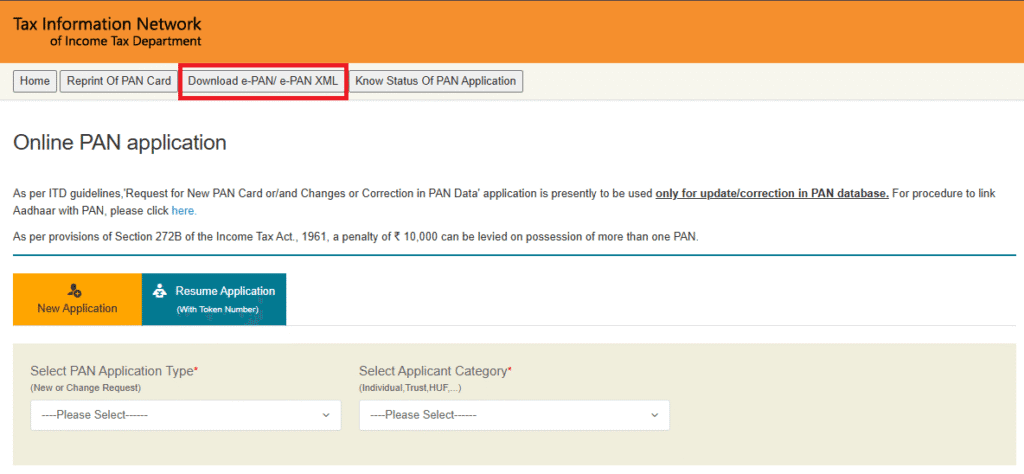
Task: Click chevron arrow in PAN Application Type field
Action: click(325, 415)
